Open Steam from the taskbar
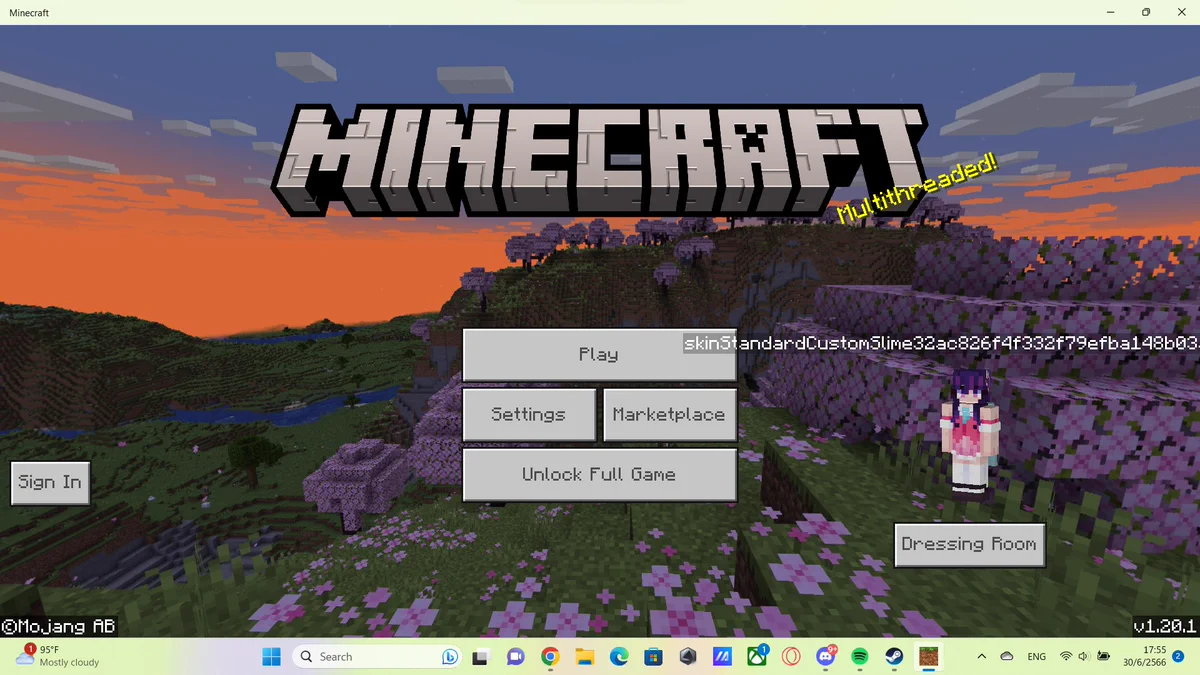Image resolution: width=1200 pixels, height=675 pixels. point(894,656)
